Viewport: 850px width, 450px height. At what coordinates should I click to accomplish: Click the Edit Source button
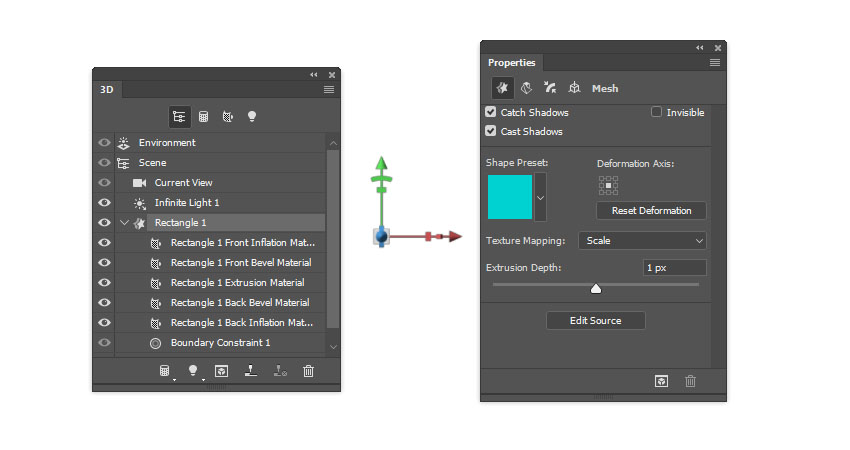click(595, 321)
